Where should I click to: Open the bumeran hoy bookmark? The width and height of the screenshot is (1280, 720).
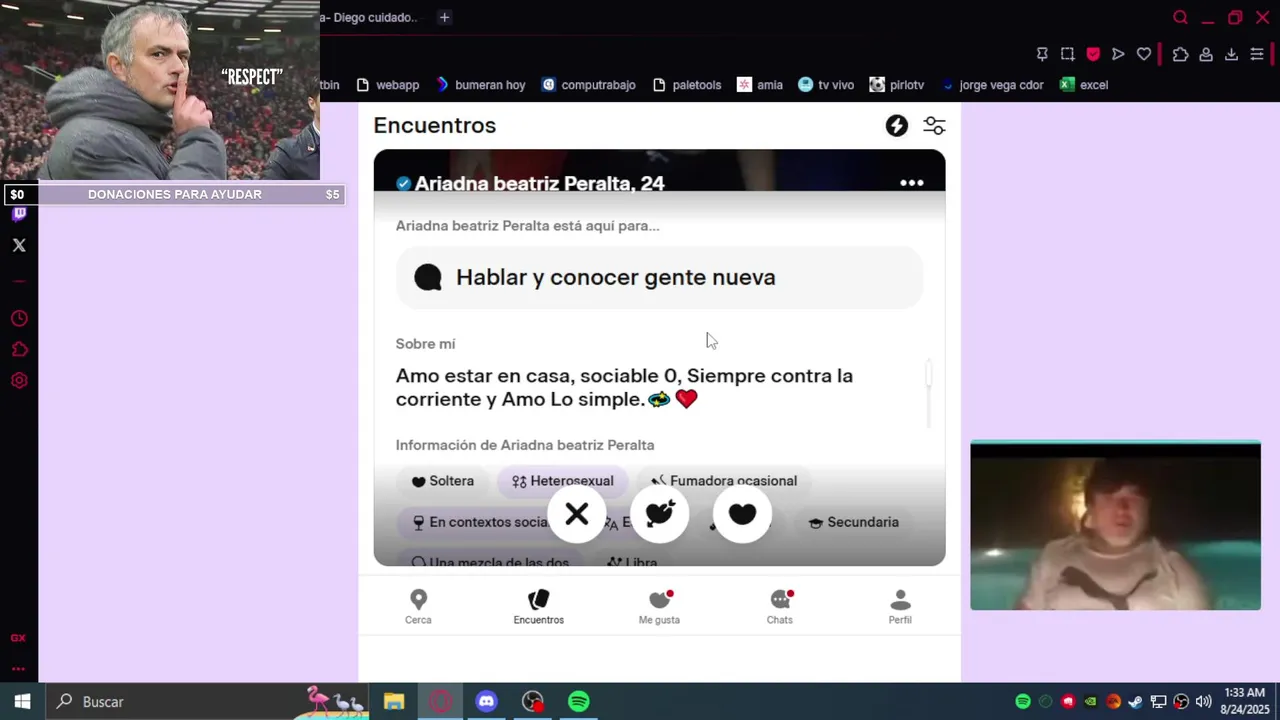[x=480, y=85]
